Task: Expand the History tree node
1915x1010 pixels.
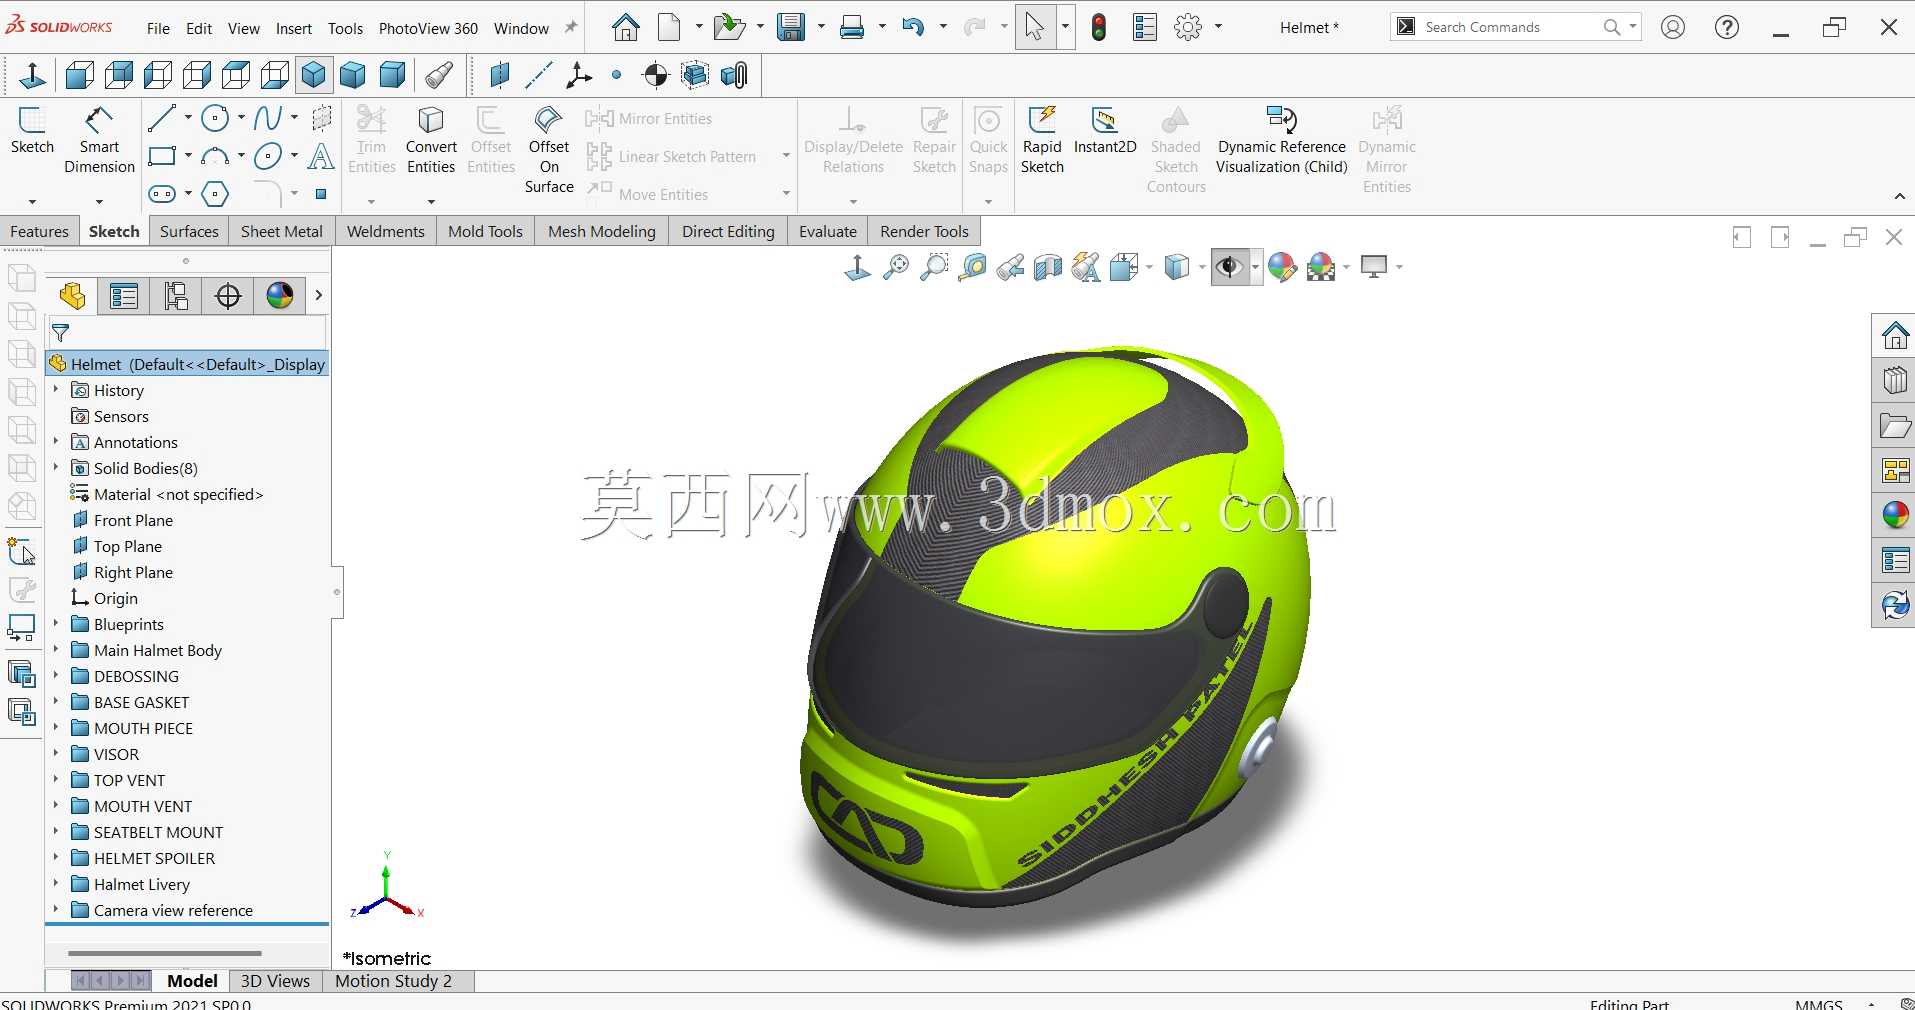Action: [56, 390]
